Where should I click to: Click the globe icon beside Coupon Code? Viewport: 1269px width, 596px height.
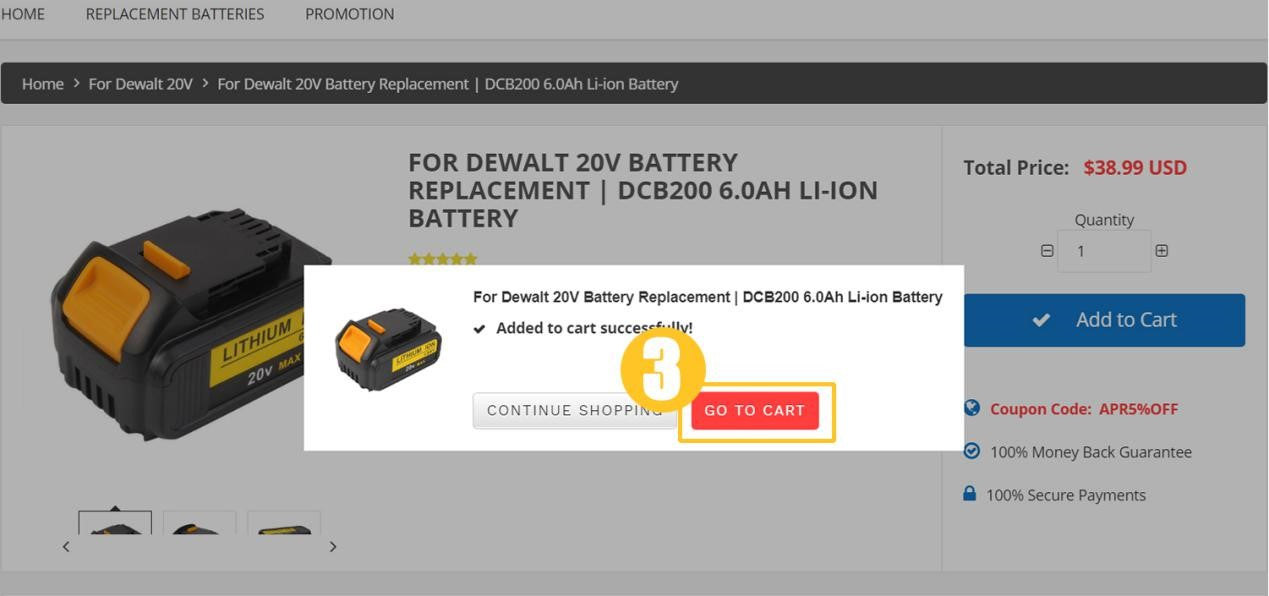971,408
